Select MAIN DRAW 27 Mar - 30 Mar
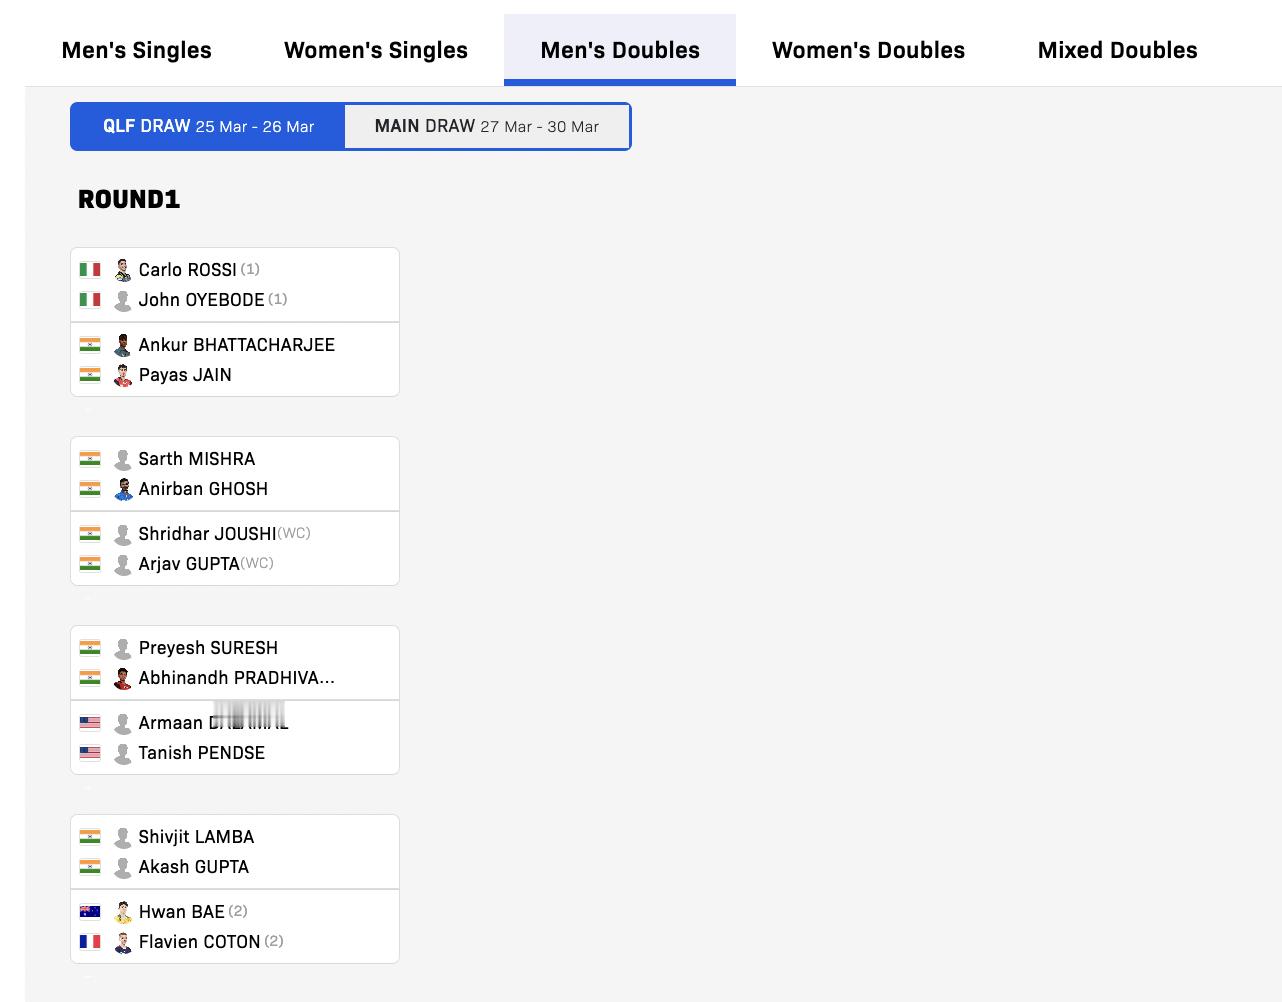This screenshot has width=1282, height=1002. point(487,127)
